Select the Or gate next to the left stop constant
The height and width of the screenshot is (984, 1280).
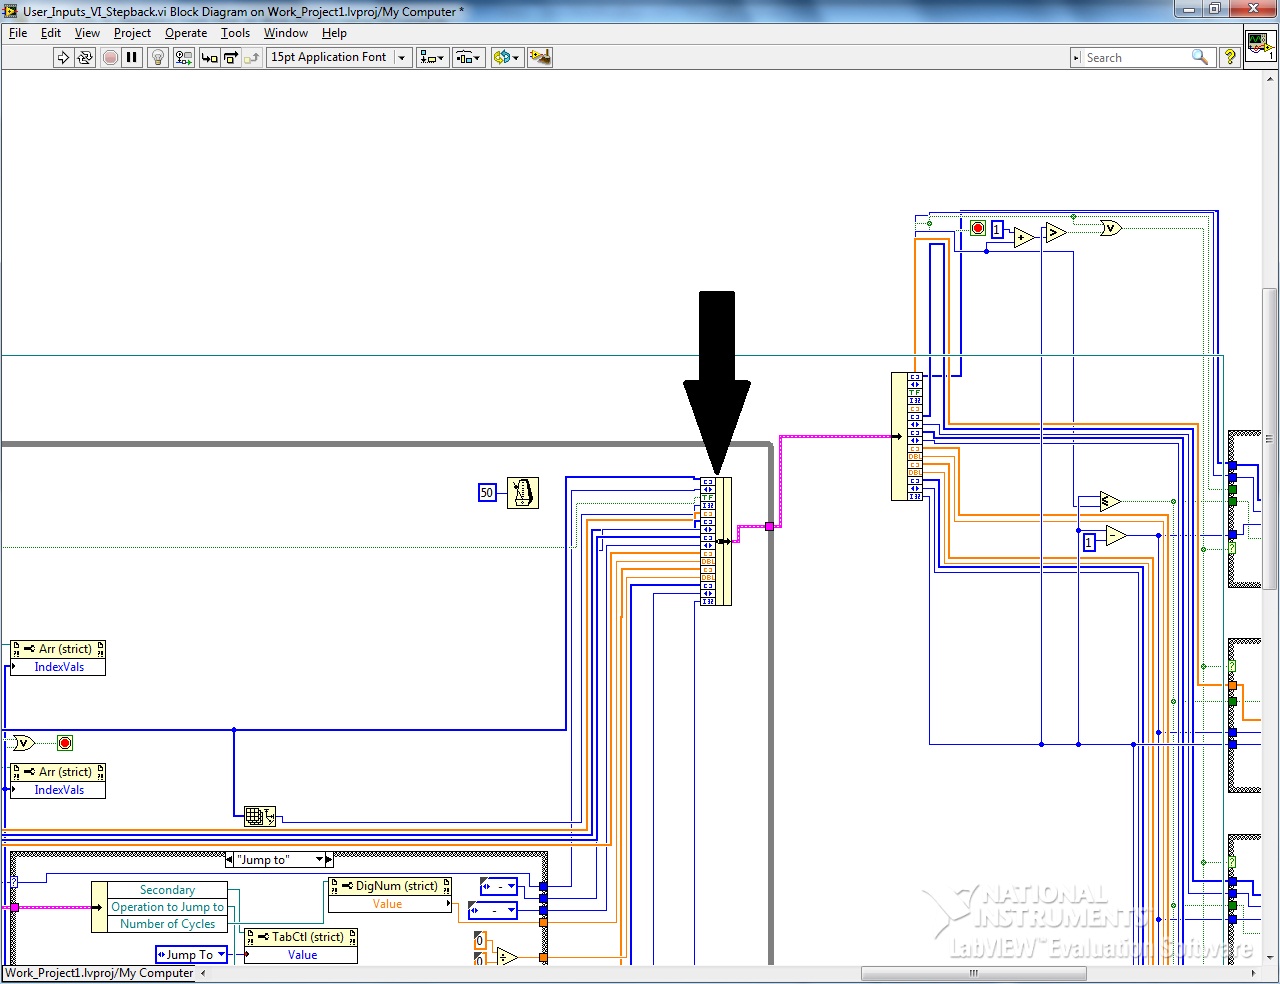pos(22,743)
